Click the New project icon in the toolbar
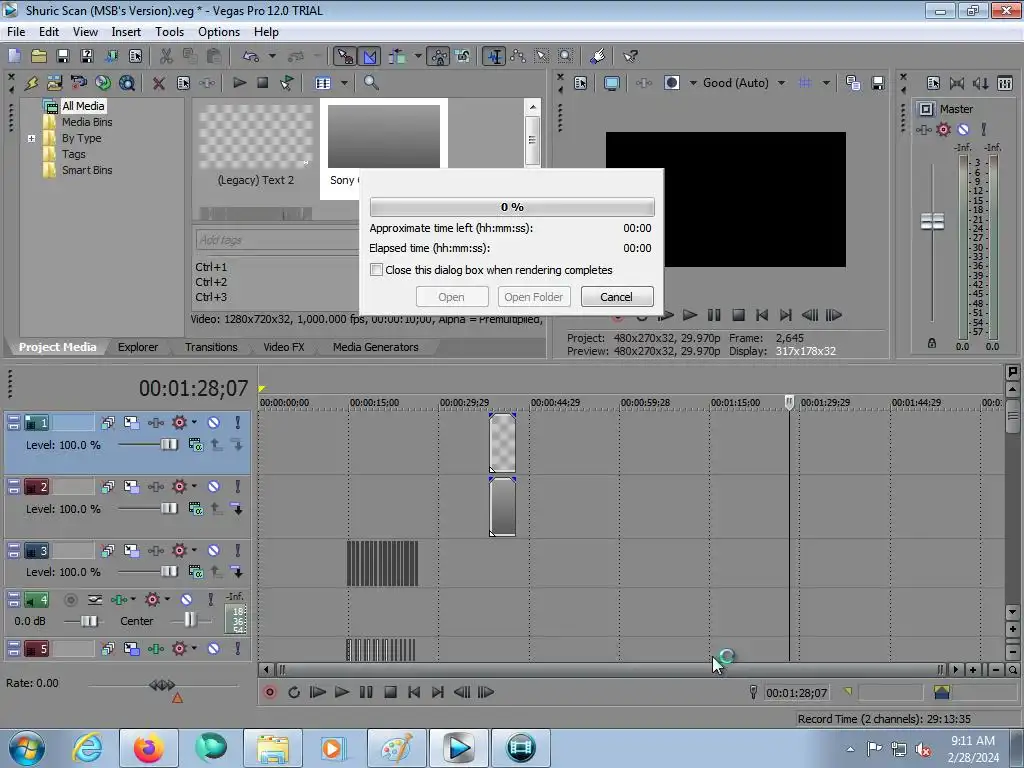 [x=14, y=56]
